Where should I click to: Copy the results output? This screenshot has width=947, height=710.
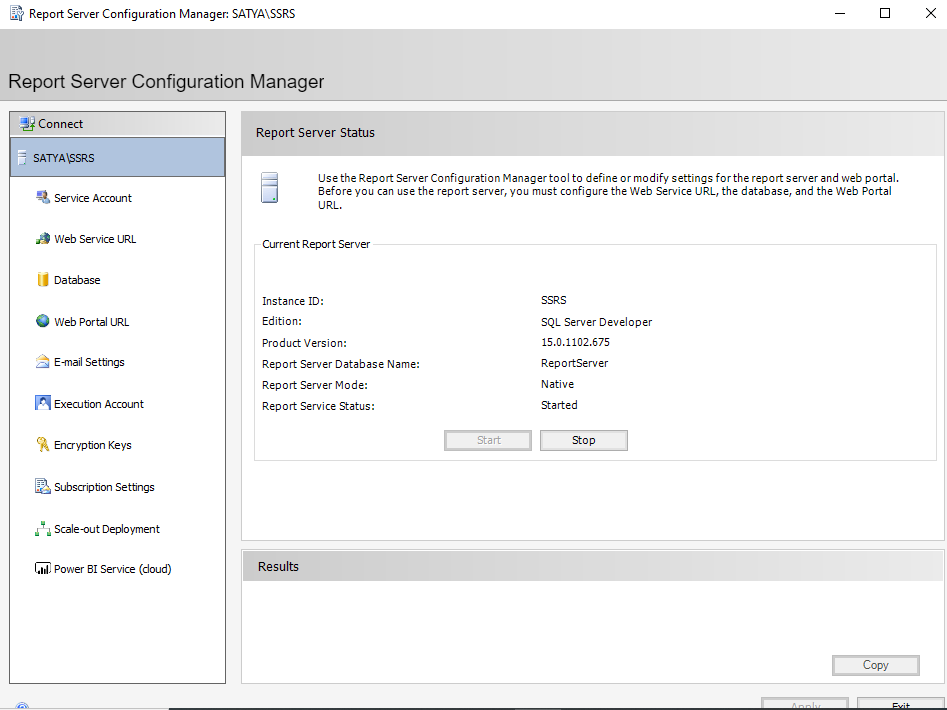coord(875,665)
